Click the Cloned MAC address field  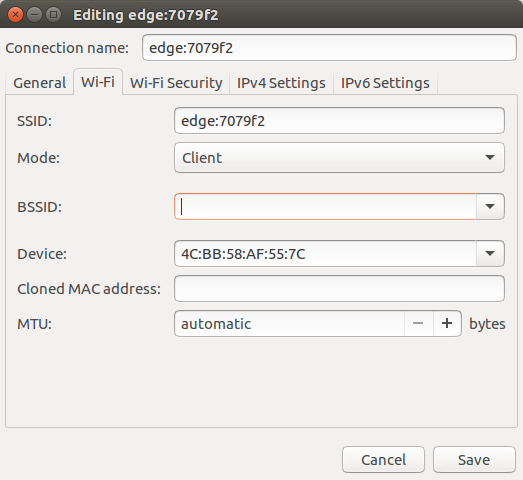339,289
